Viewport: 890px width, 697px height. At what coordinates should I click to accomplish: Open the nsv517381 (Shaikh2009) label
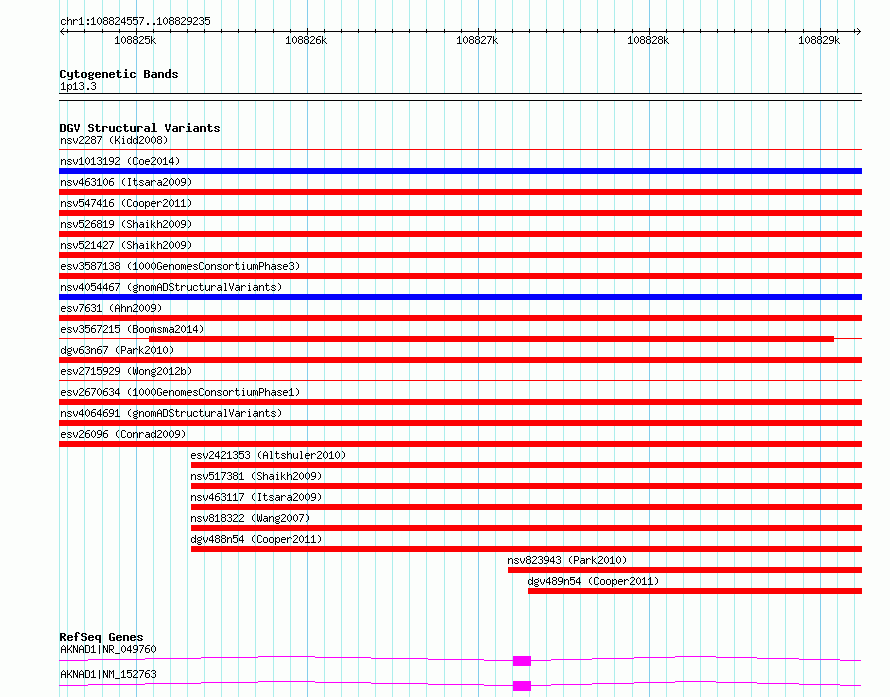coord(256,476)
